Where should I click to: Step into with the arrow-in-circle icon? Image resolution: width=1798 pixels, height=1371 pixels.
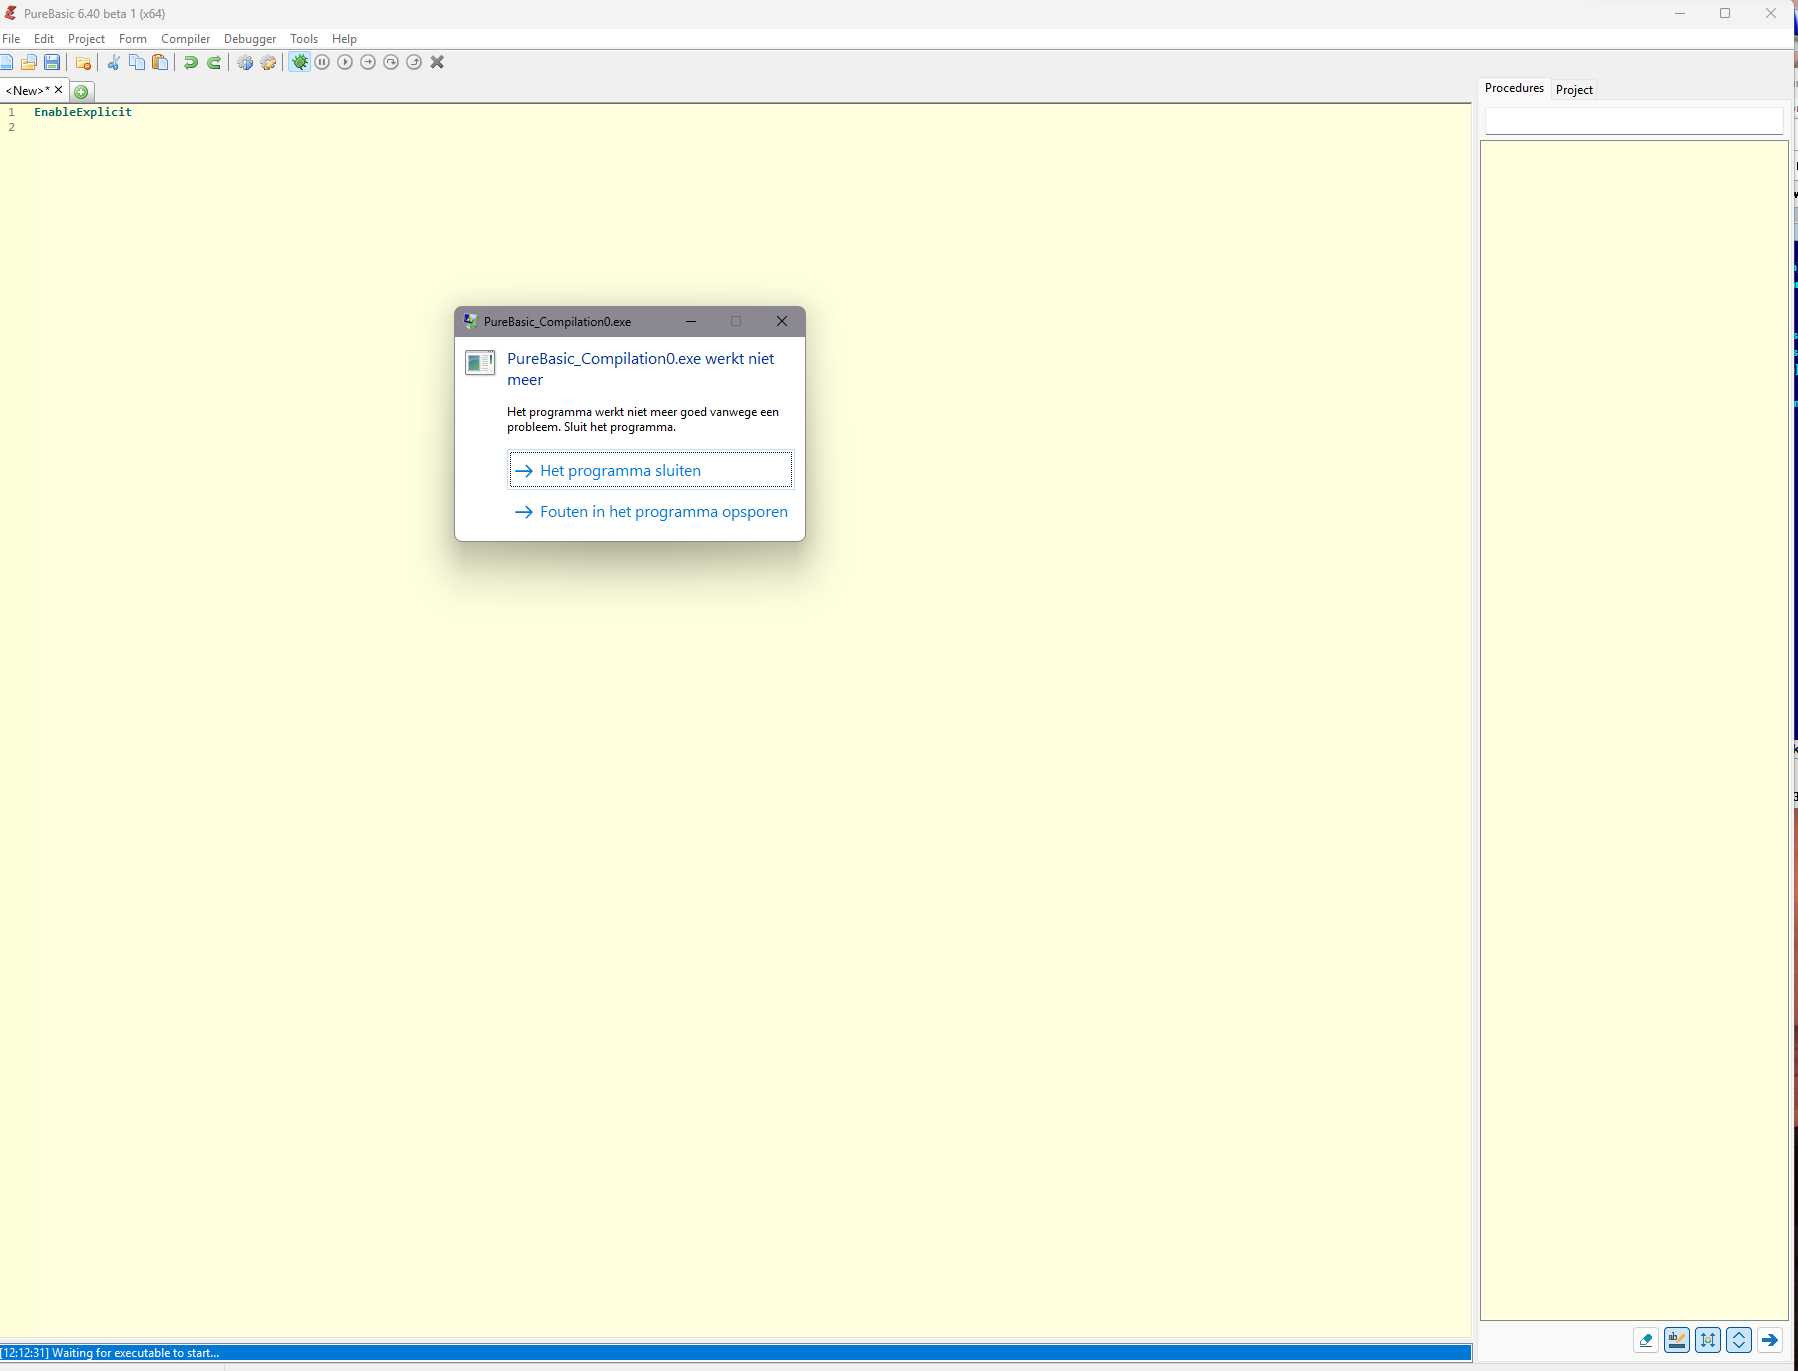(368, 62)
